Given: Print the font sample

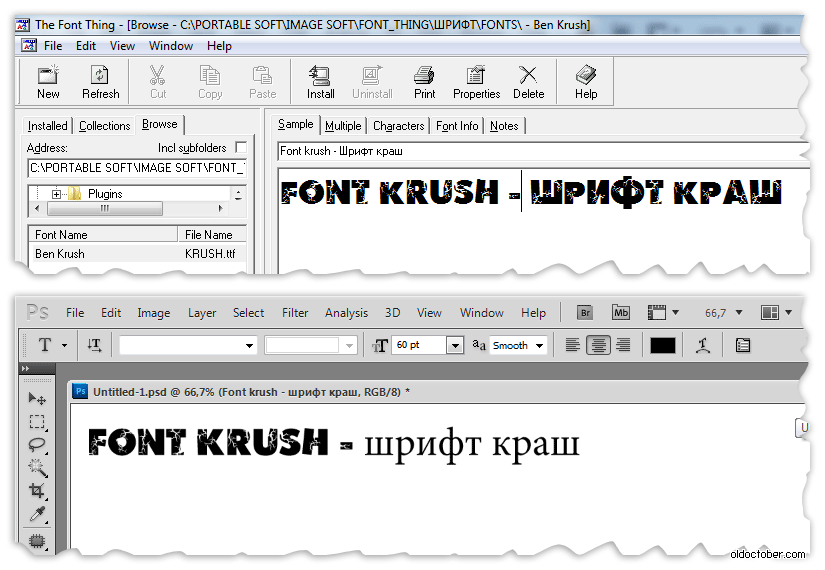Looking at the screenshot, I should 424,82.
